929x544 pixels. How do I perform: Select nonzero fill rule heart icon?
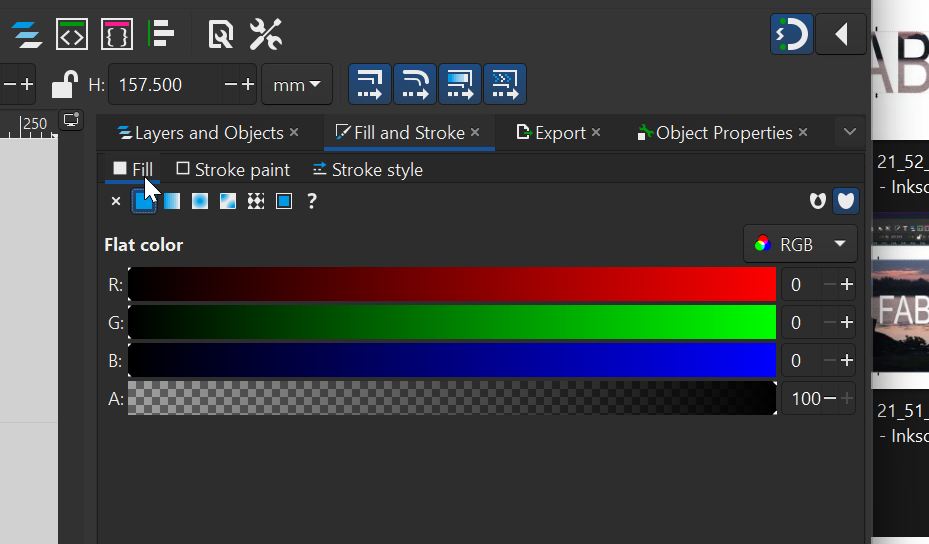pyautogui.click(x=845, y=201)
